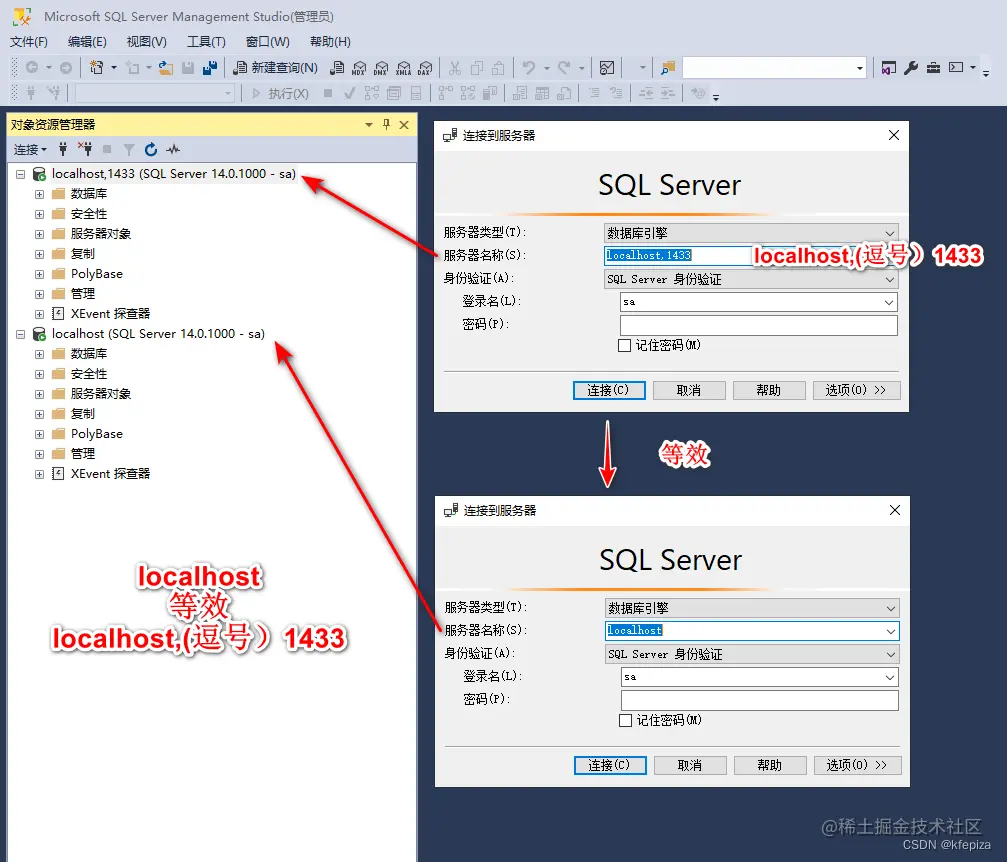The image size is (1007, 862).
Task: Click the Activity Monitor icon in toolbar
Action: (x=607, y=67)
